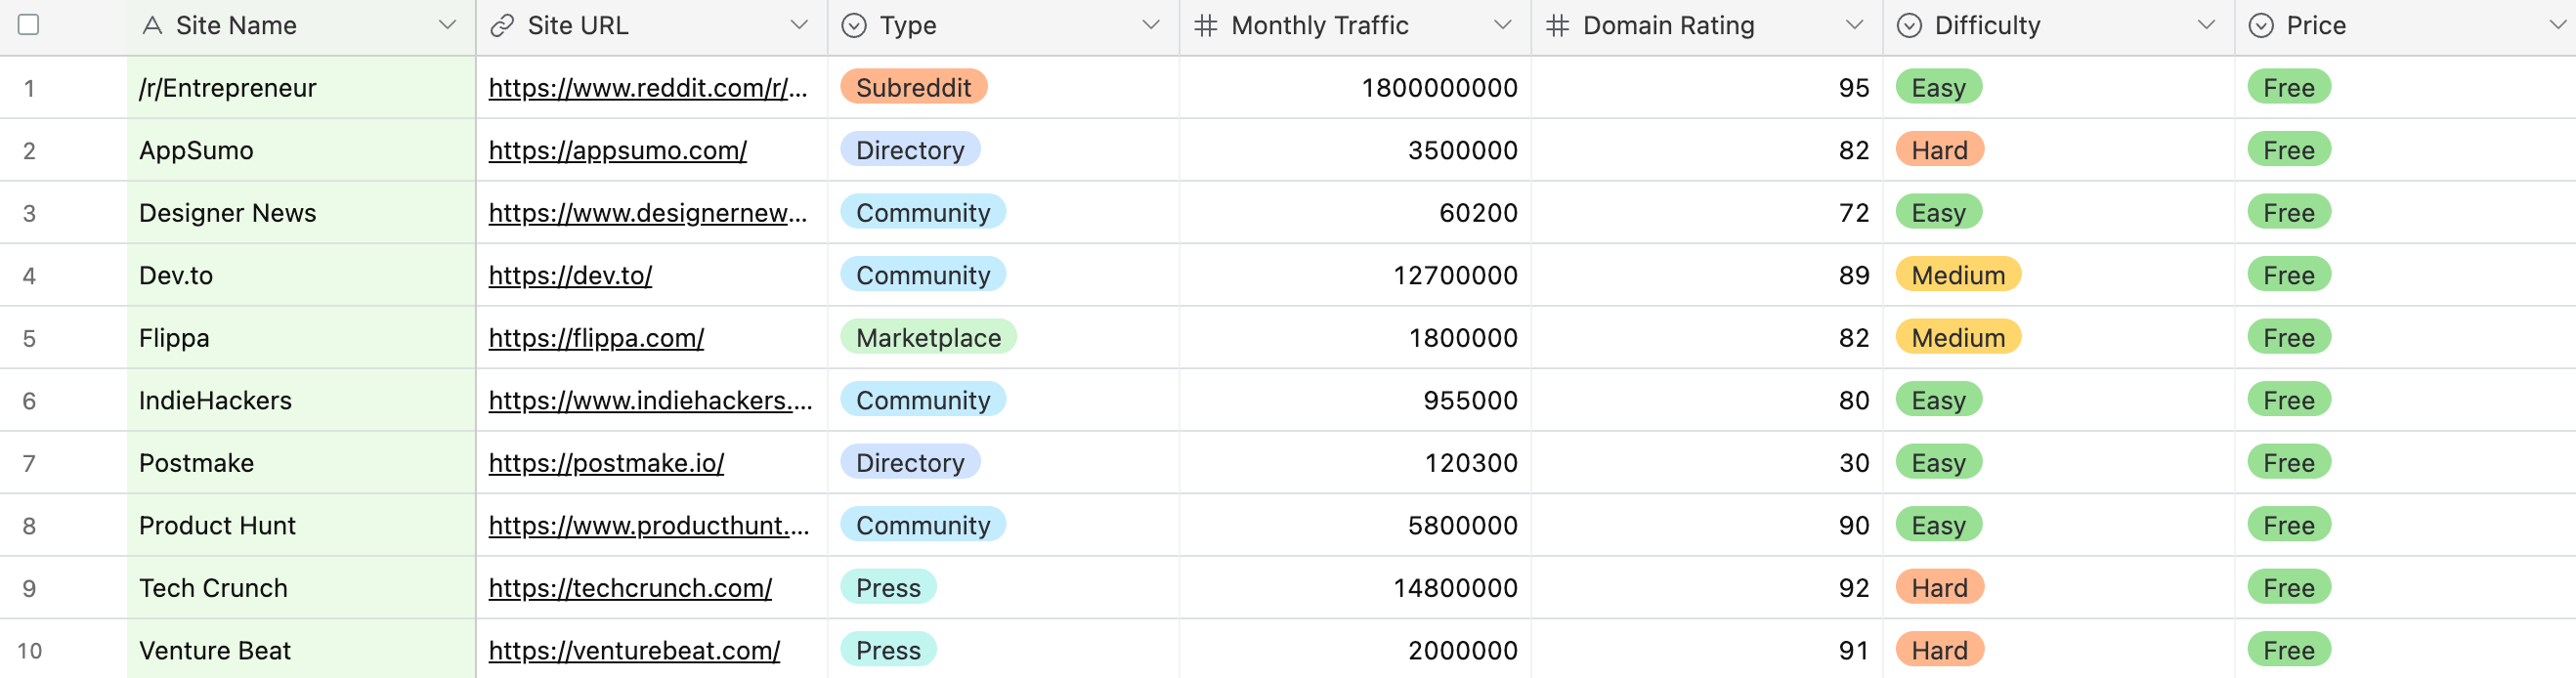
Task: Click Flippa's Medium difficulty tag
Action: click(x=1958, y=337)
